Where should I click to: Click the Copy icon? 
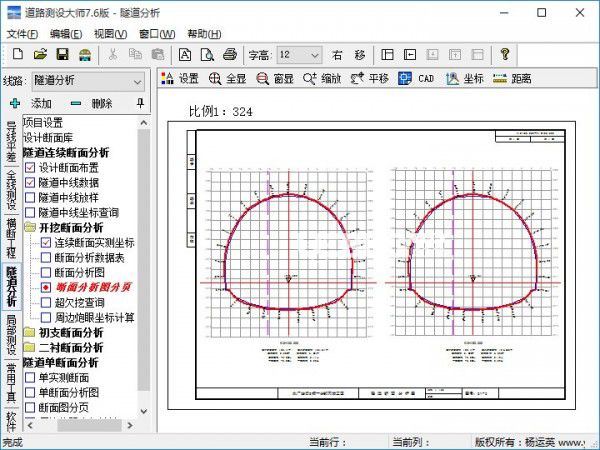135,54
